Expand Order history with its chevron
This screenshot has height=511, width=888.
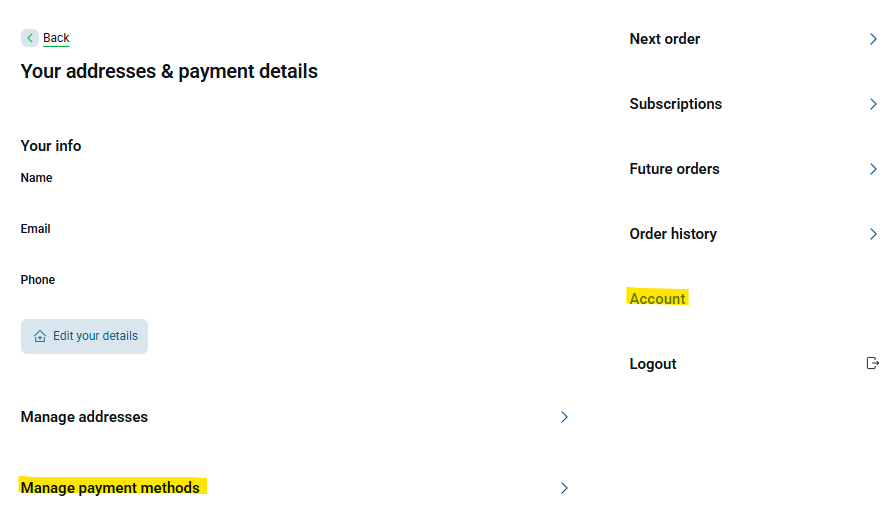pos(873,234)
